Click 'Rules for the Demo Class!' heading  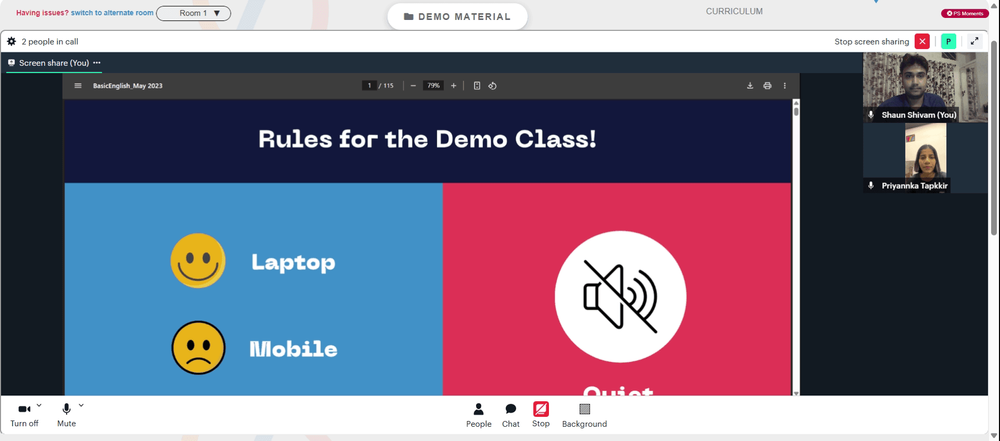427,139
